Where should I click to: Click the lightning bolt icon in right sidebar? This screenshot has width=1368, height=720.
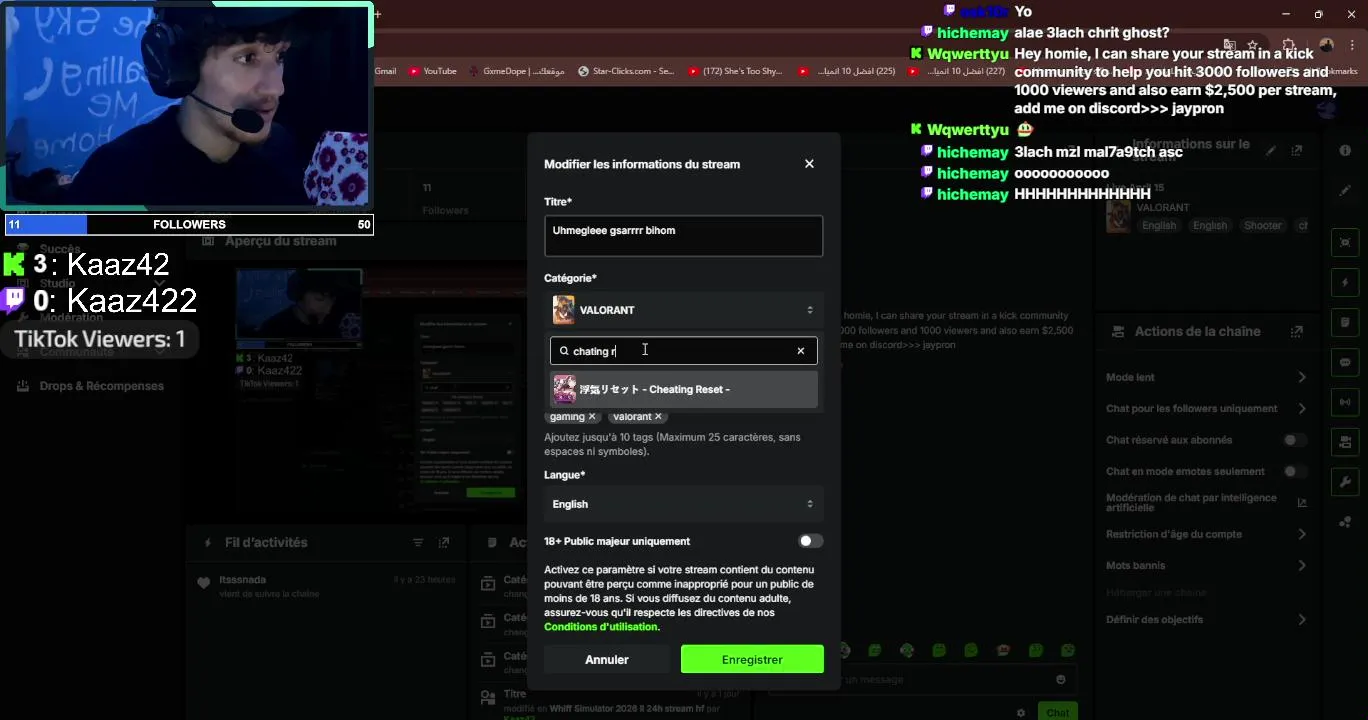pos(1345,283)
